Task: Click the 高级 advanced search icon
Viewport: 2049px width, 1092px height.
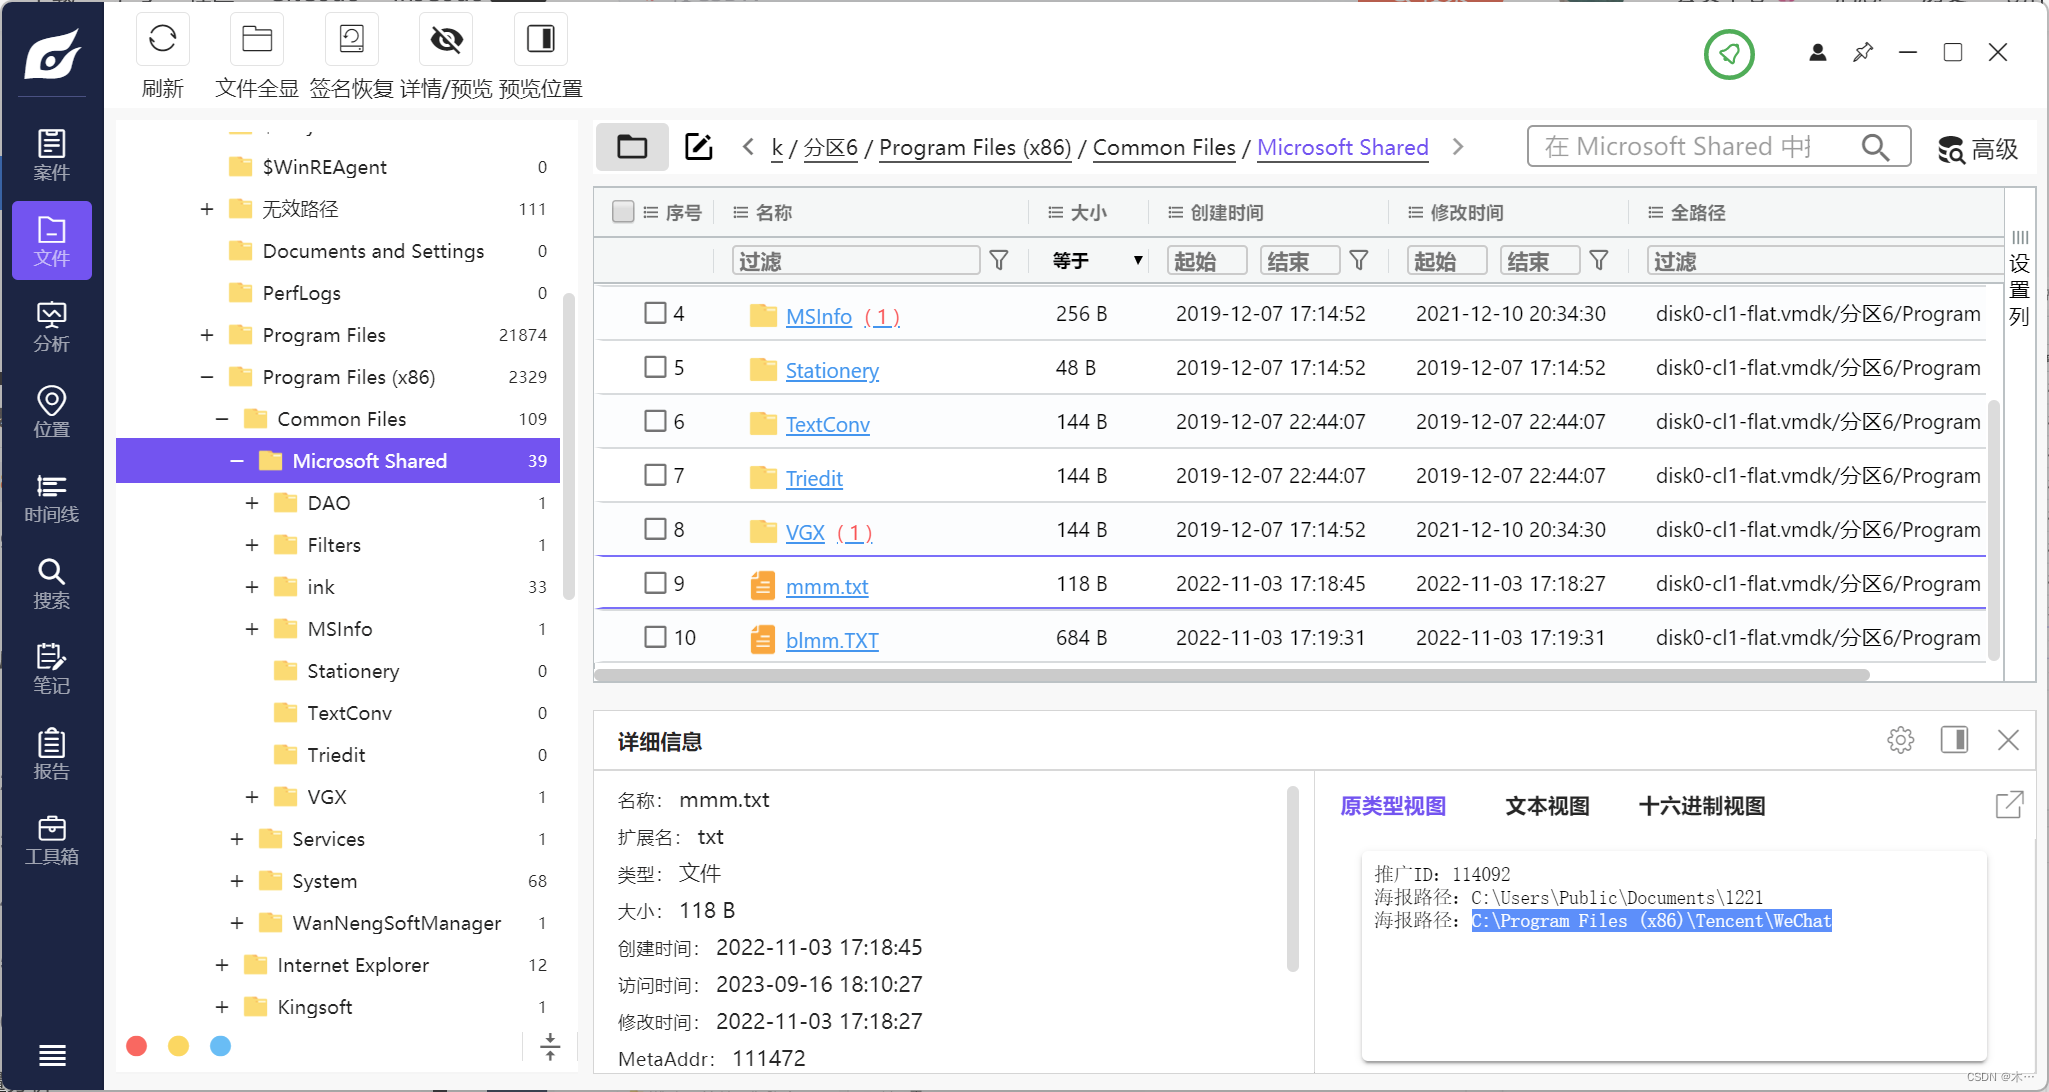Action: pos(1951,149)
